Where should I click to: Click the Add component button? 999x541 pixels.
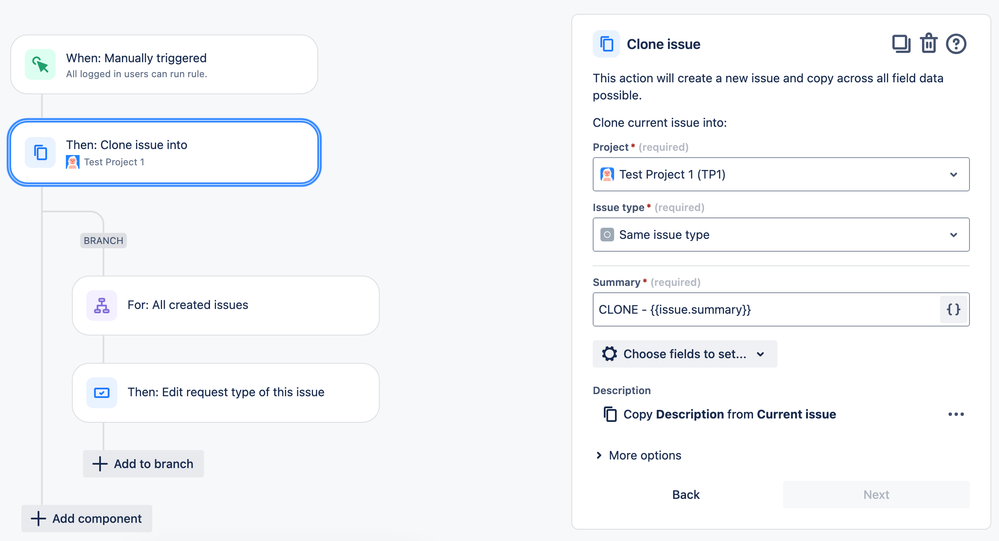(87, 519)
